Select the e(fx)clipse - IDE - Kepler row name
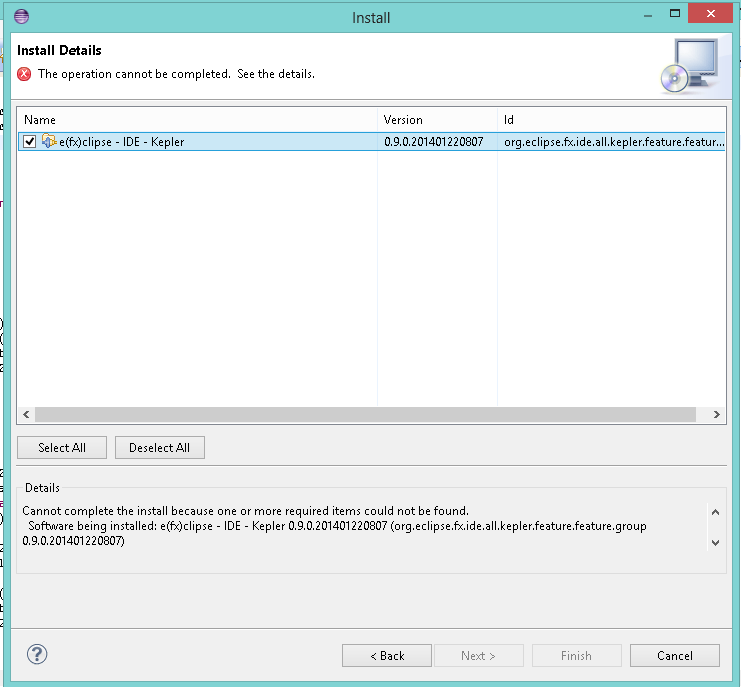741x687 pixels. [x=121, y=142]
